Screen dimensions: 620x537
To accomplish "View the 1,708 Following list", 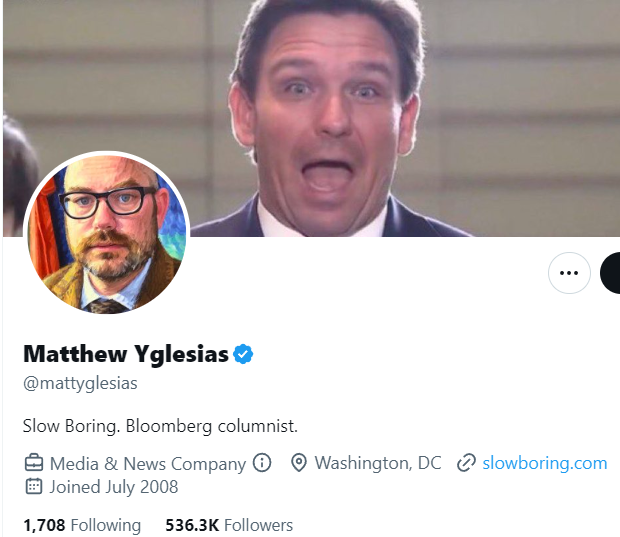I will [x=82, y=525].
